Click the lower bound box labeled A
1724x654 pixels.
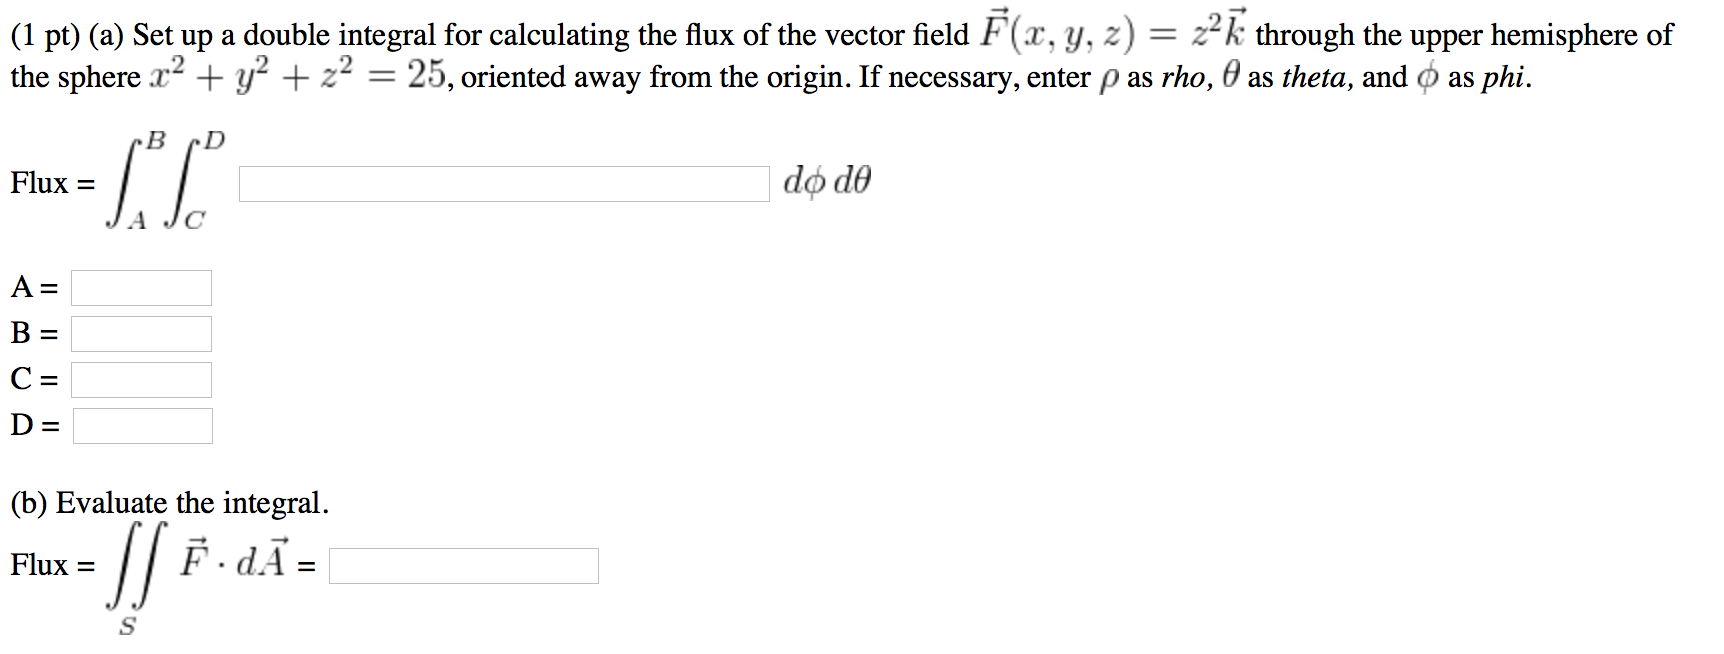[x=140, y=287]
